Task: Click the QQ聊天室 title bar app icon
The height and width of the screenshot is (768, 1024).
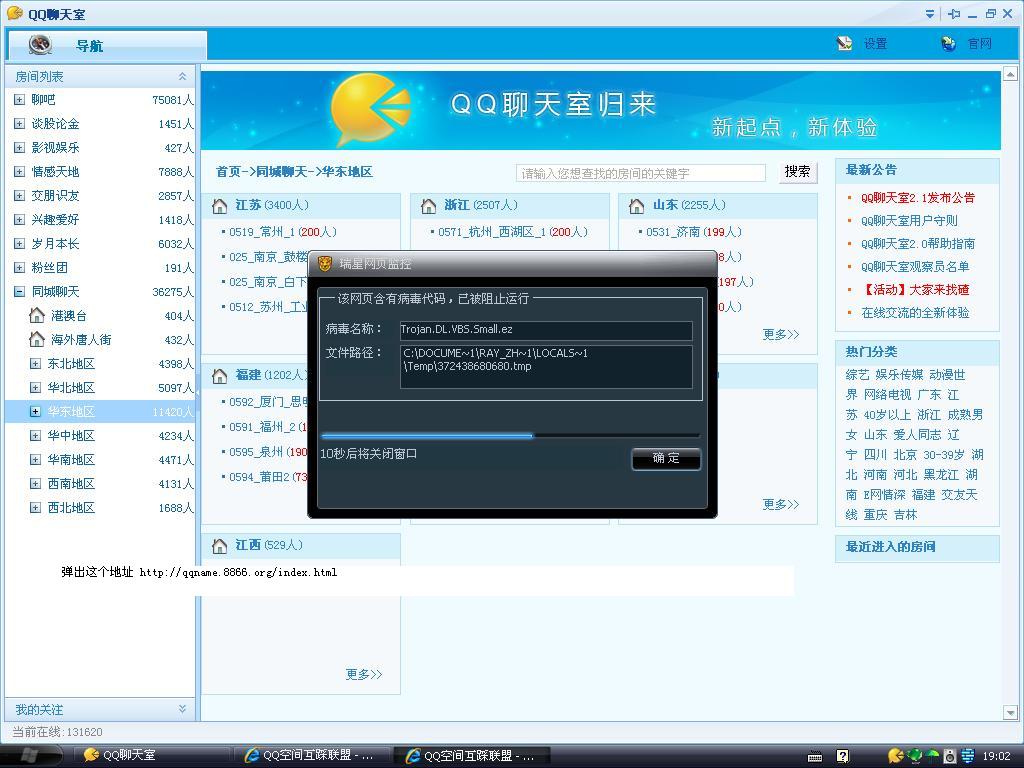Action: (14, 13)
